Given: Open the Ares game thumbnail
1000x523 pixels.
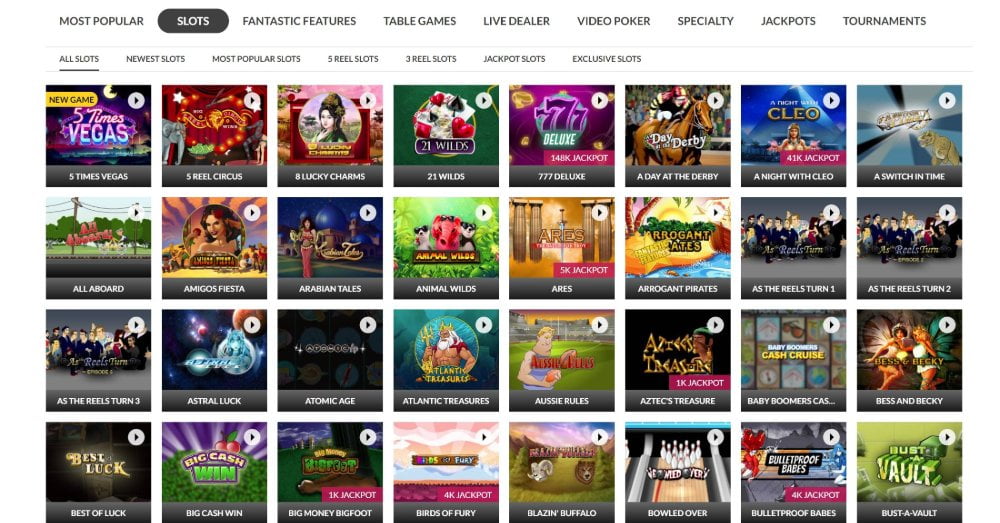Looking at the screenshot, I should point(562,238).
